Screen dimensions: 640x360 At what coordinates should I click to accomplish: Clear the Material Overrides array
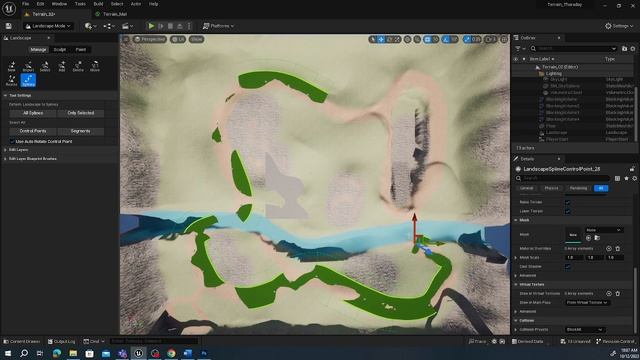618,248
